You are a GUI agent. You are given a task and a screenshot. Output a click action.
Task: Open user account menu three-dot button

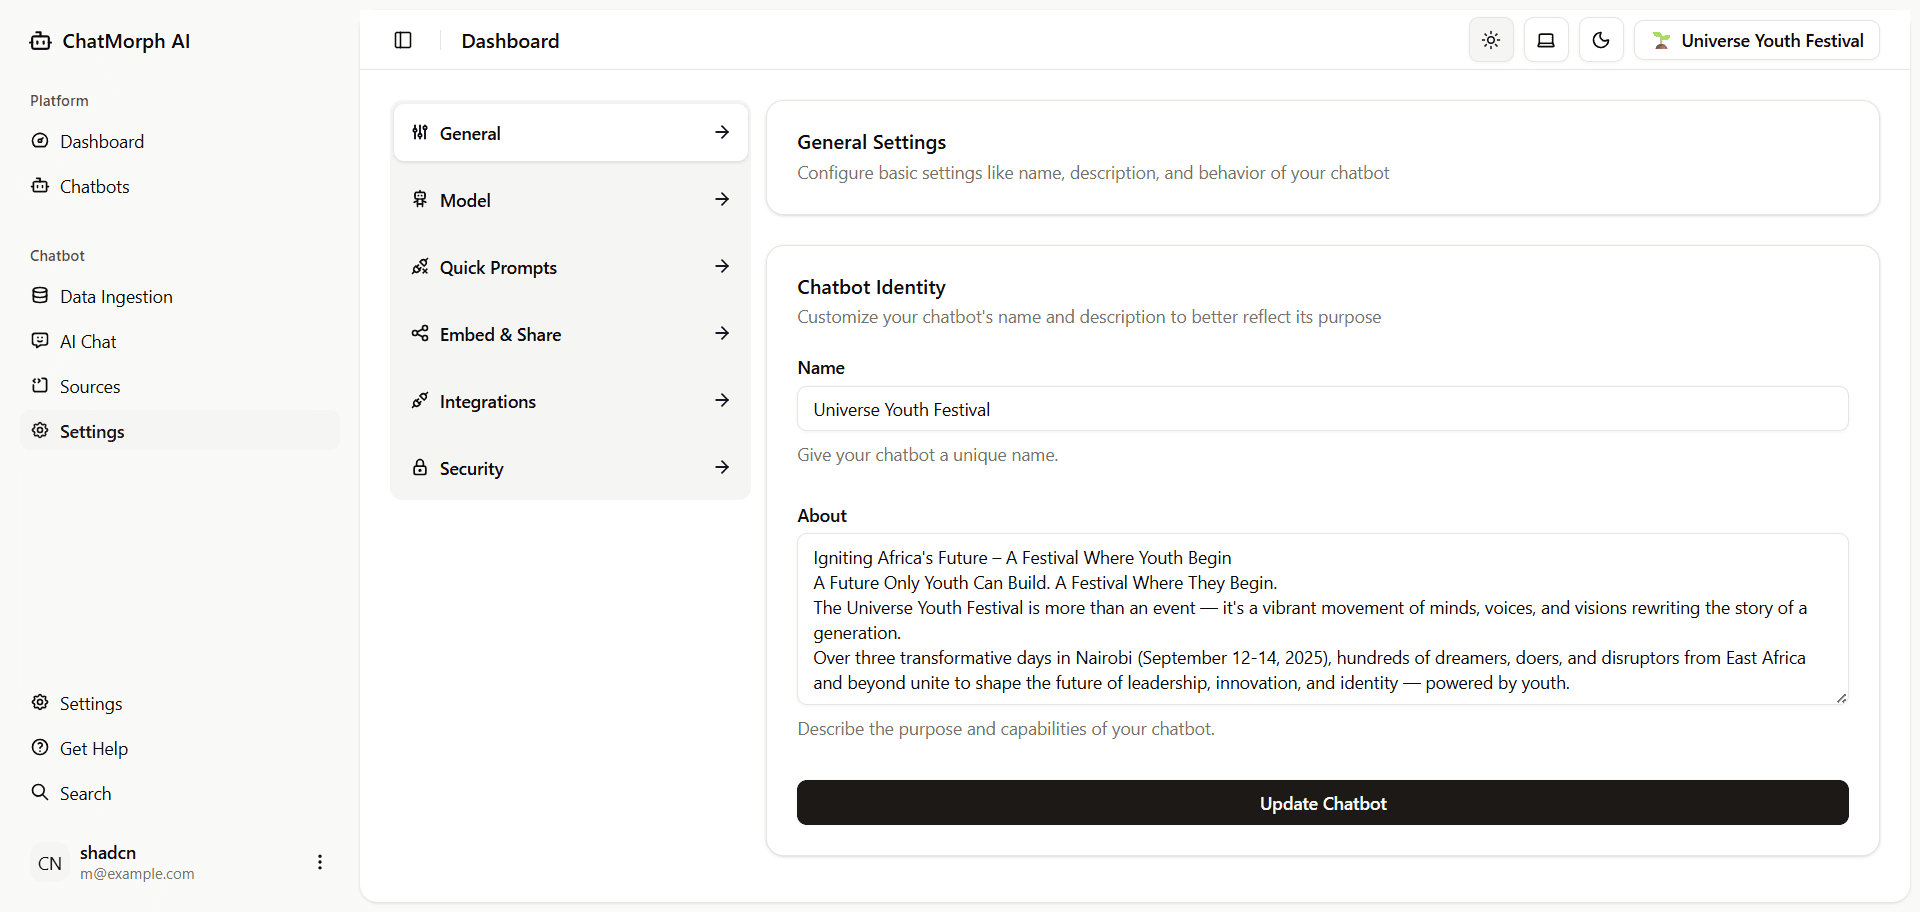320,862
